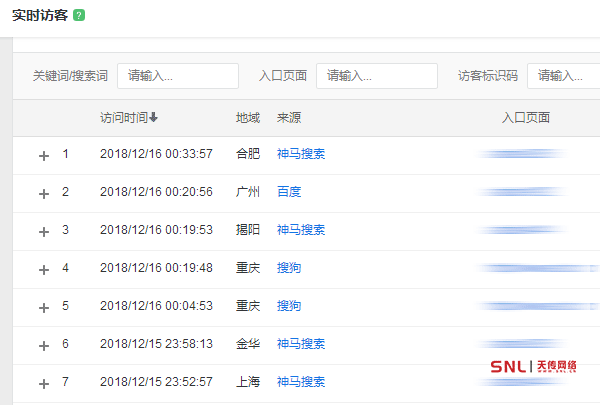The image size is (600, 405).
Task: Open 神马搜索 link for 揭阳 visitor
Action: [301, 230]
